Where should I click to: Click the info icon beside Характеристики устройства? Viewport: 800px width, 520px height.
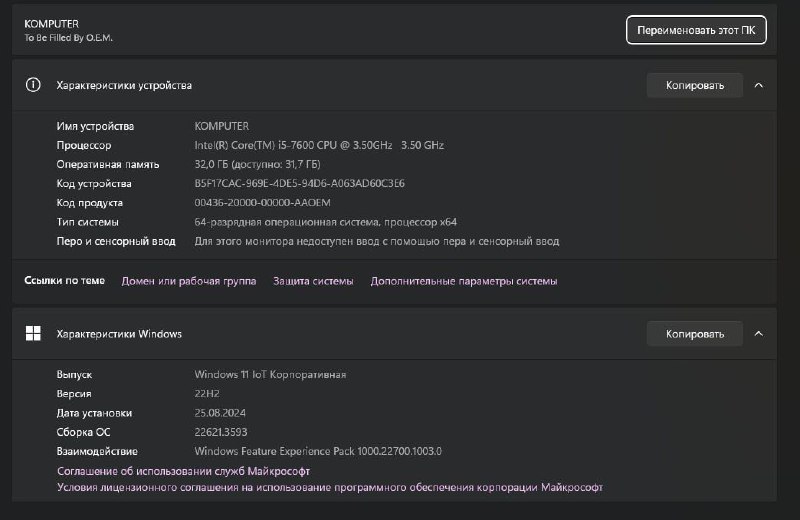point(33,85)
